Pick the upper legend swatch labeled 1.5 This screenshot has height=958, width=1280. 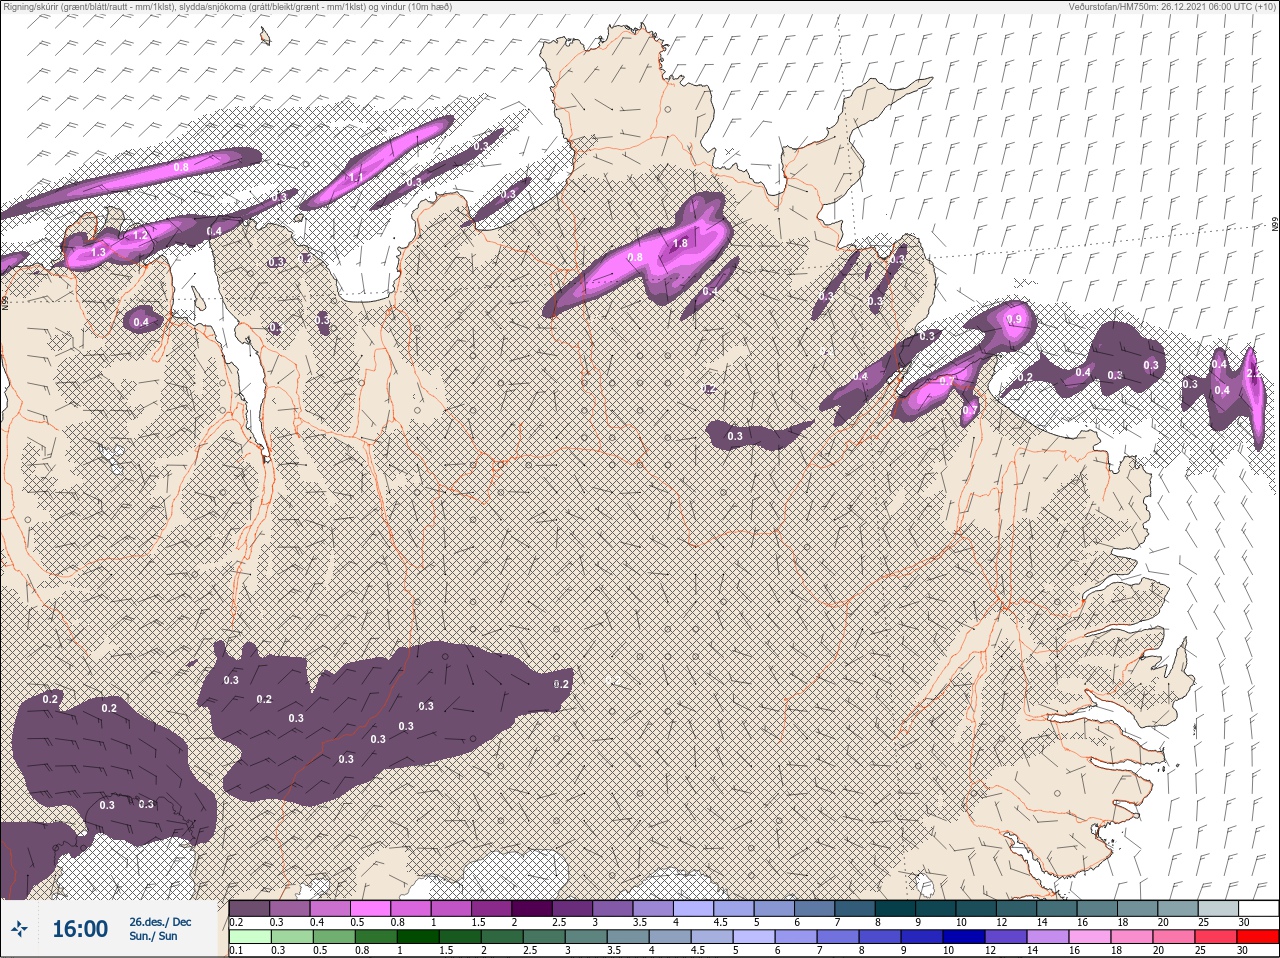click(492, 908)
